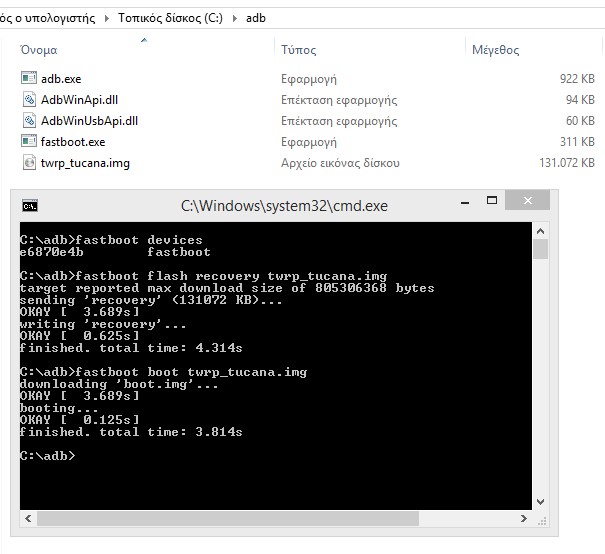Viewport: 605px width, 554px height.
Task: Click the cmd vertical scrollbar up arrow
Action: click(x=541, y=231)
